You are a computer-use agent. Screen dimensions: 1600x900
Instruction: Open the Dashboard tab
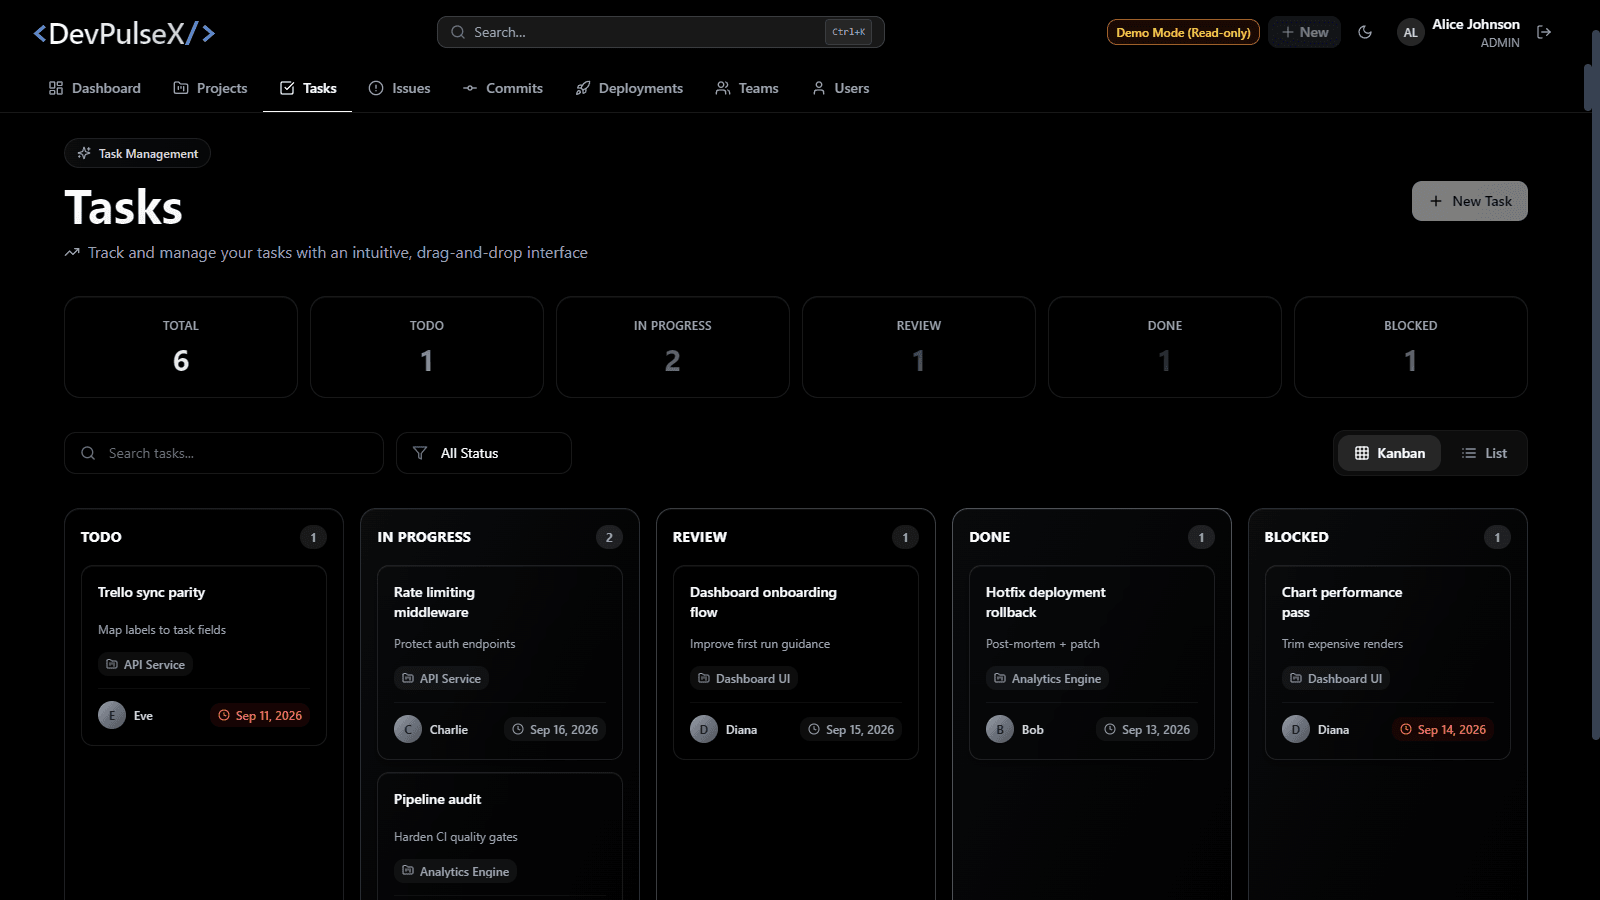point(94,88)
